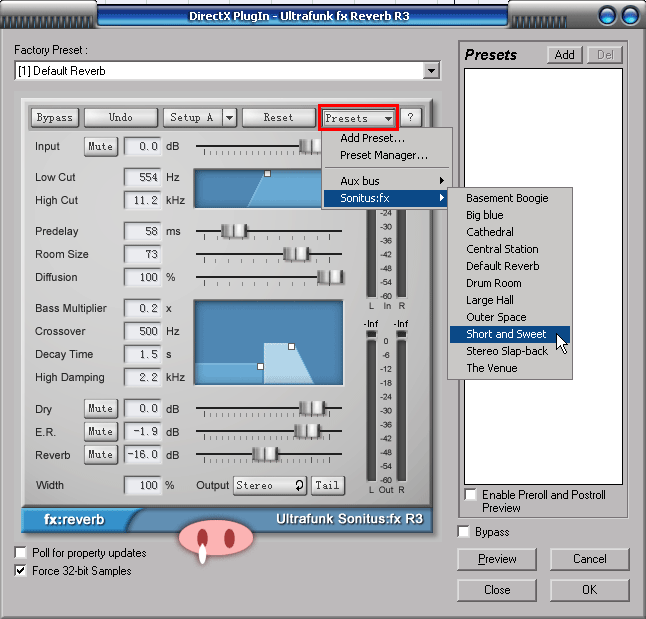Screen dimensions: 646x619
Task: Click the High Damping 2.2 kHz field
Action: click(143, 377)
